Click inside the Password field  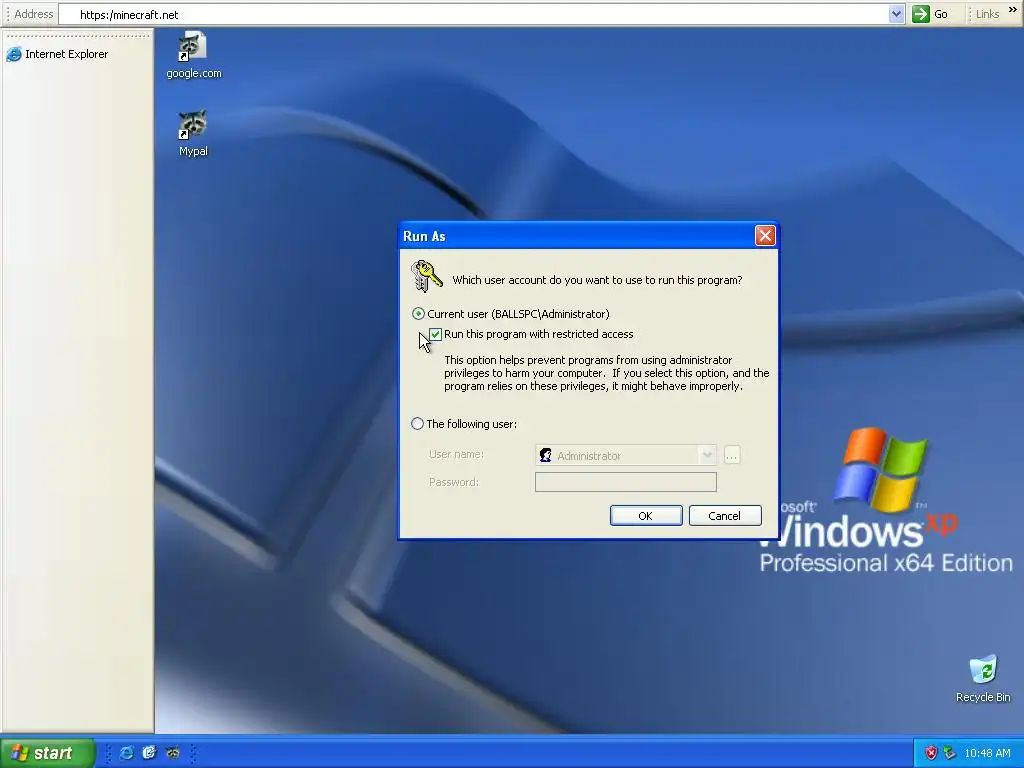(x=626, y=482)
